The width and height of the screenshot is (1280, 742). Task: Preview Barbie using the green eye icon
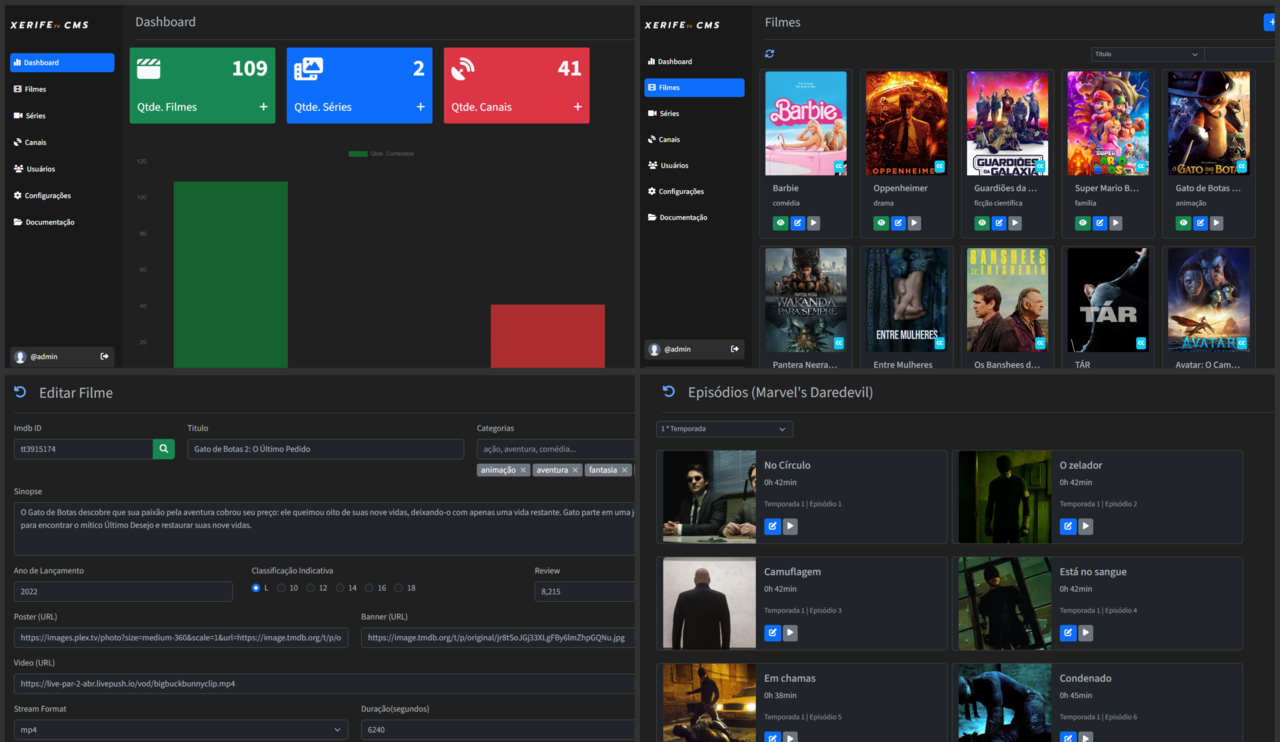point(780,222)
